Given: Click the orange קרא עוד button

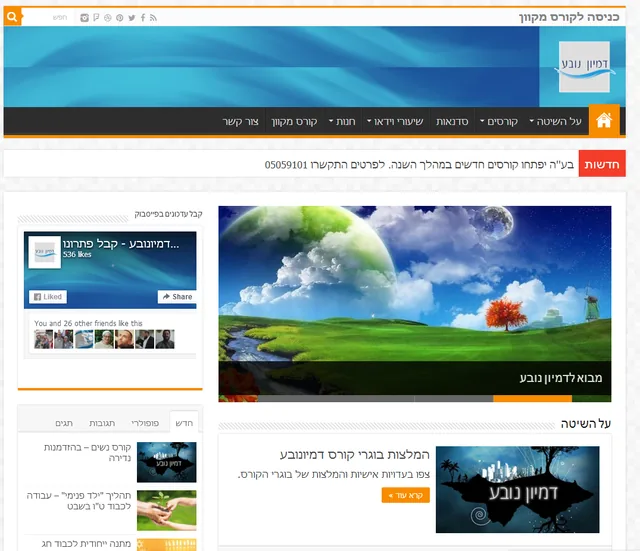Looking at the screenshot, I should [x=406, y=495].
